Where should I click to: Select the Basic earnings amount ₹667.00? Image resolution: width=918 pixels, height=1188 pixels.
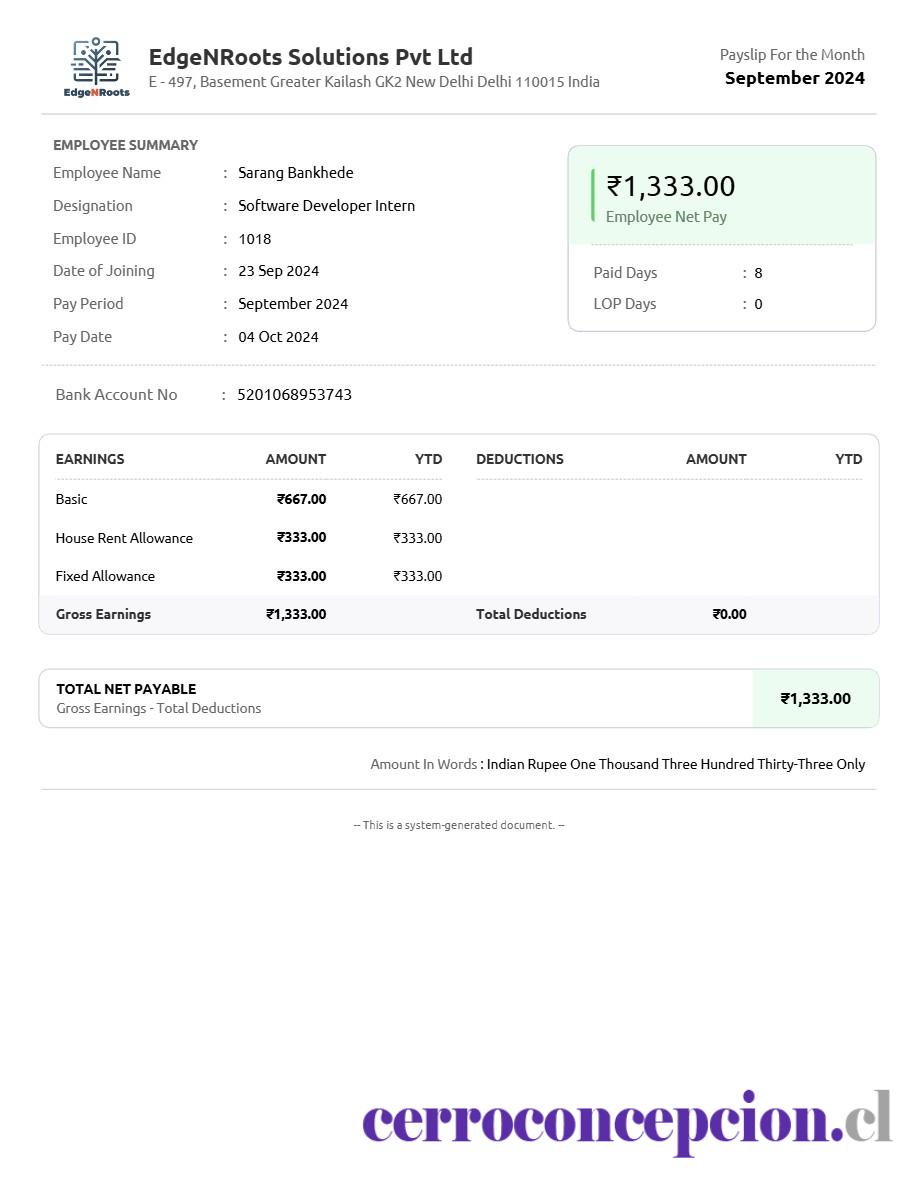301,499
